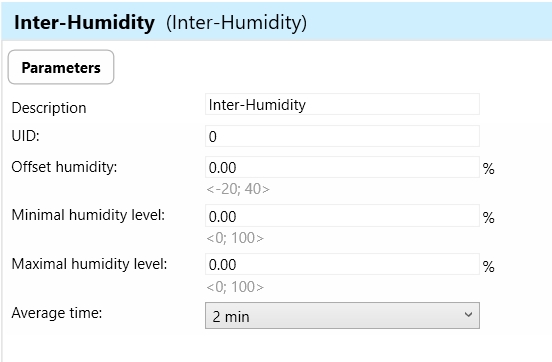Click the percent sign beside Offset humidity
The height and width of the screenshot is (362, 552).
(x=489, y=169)
